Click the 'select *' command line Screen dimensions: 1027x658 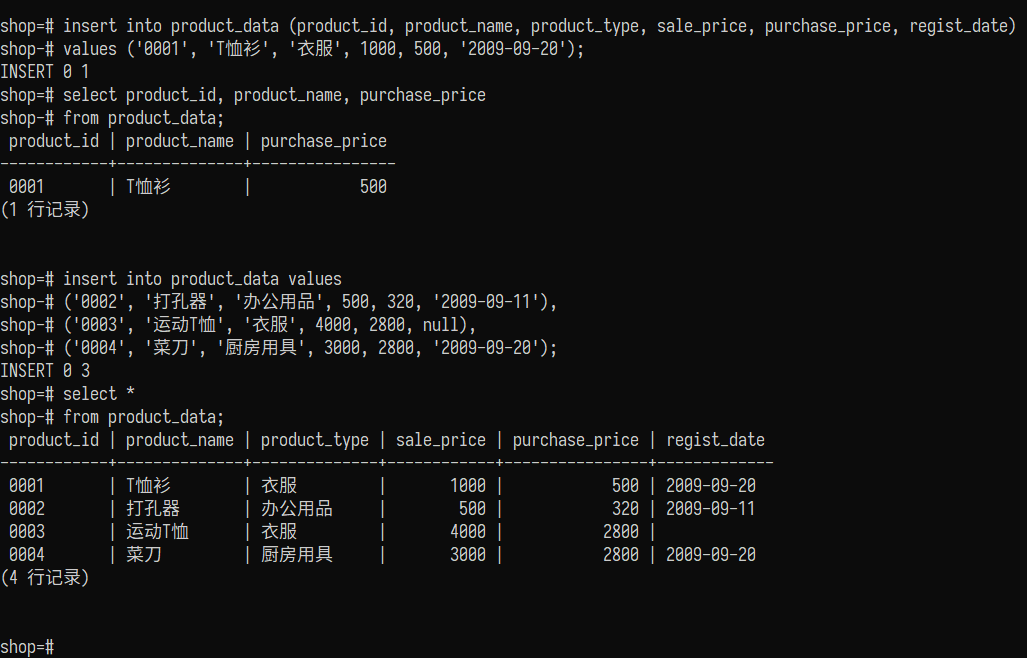98,394
